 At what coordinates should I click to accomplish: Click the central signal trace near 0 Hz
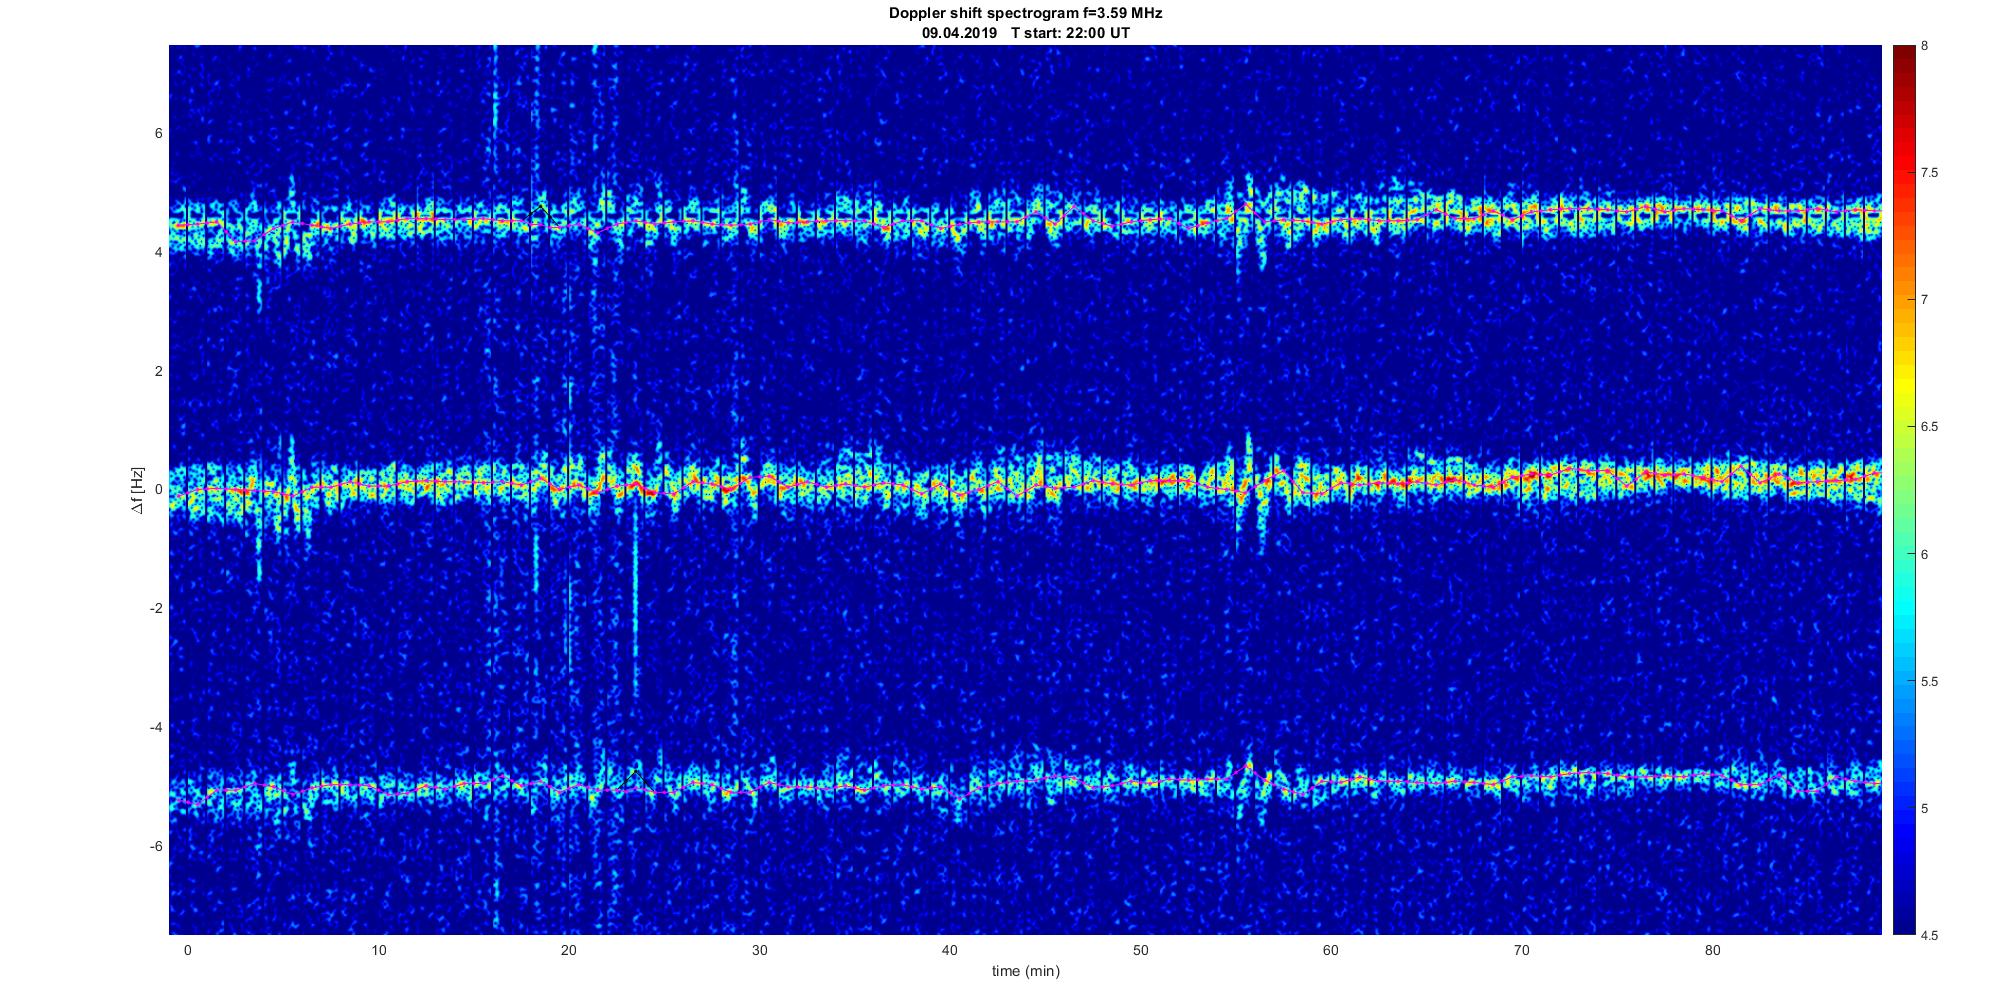click(x=1025, y=486)
